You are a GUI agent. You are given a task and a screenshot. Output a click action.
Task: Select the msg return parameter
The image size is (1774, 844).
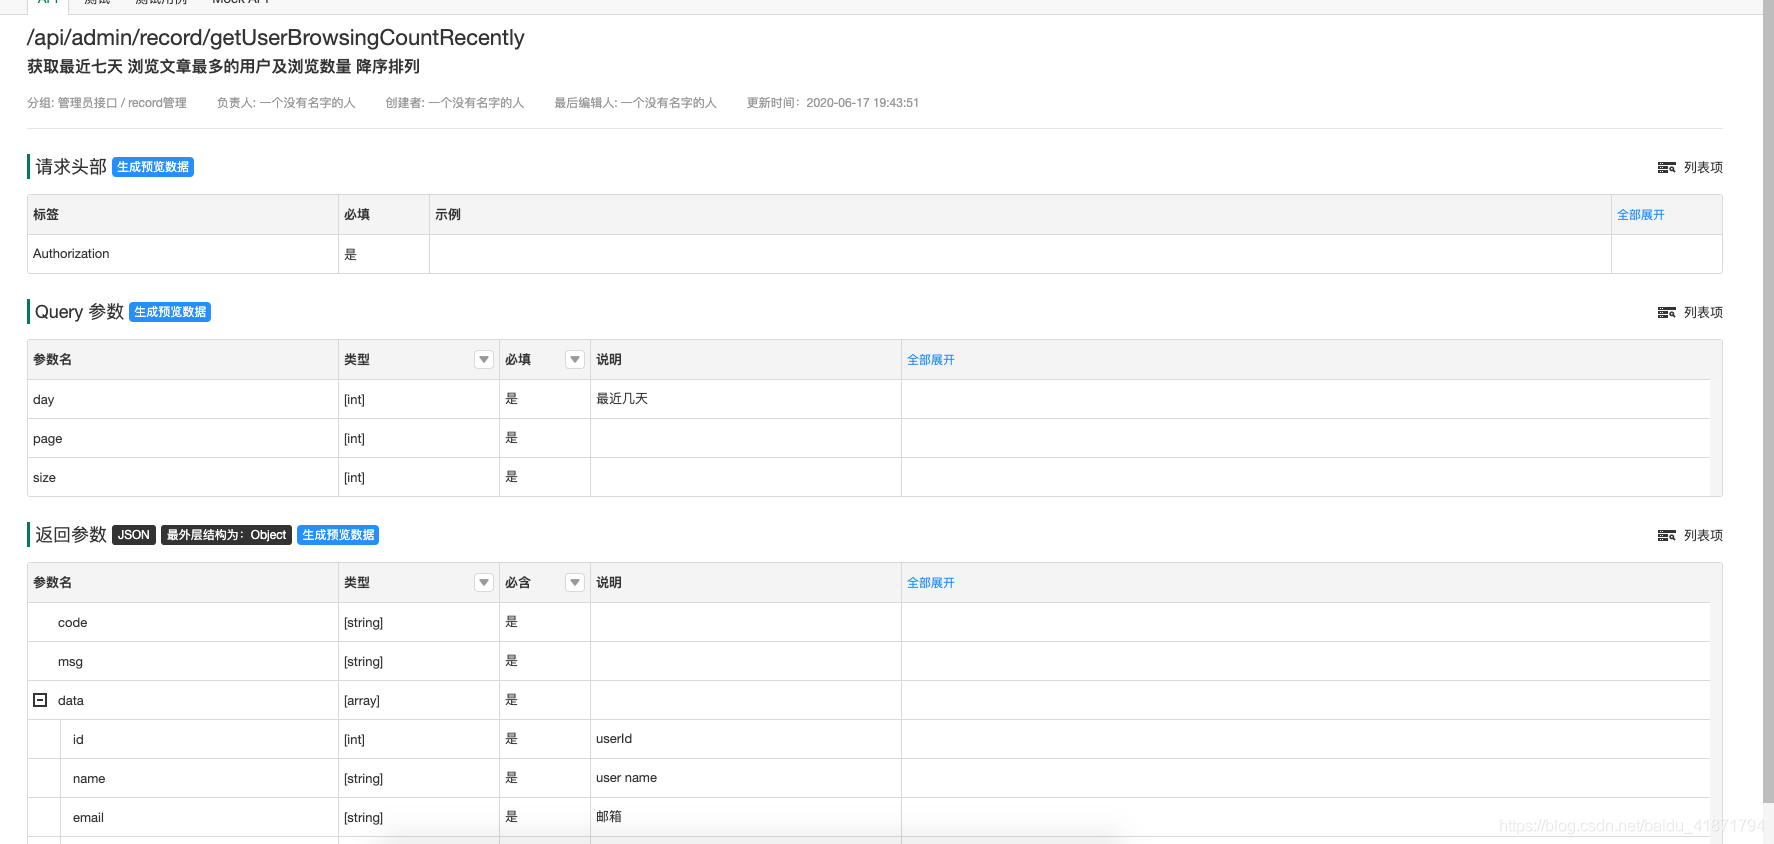click(x=70, y=661)
